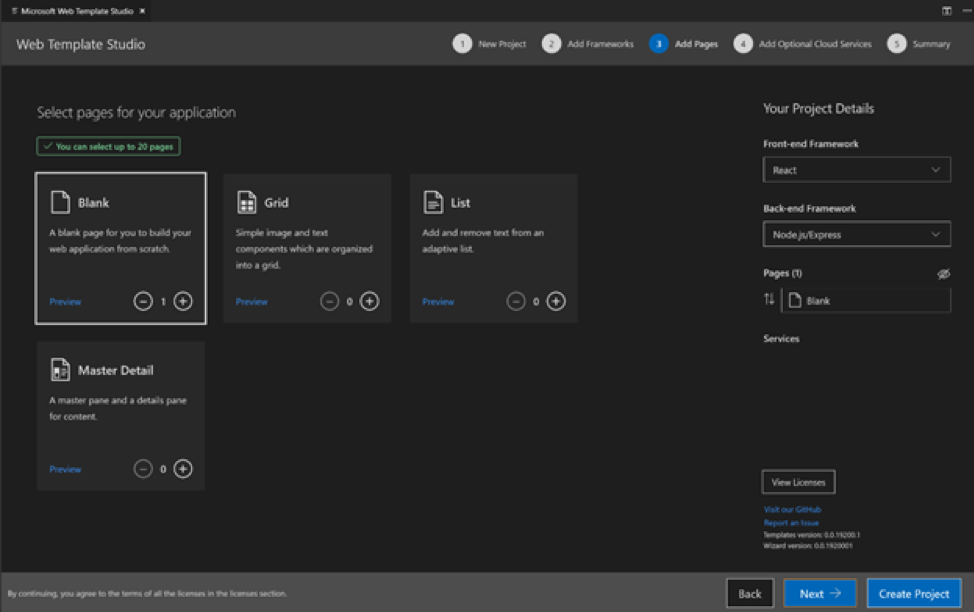Screen dimensions: 974x612
Task: Select step 3 Add Pages
Action: (683, 43)
